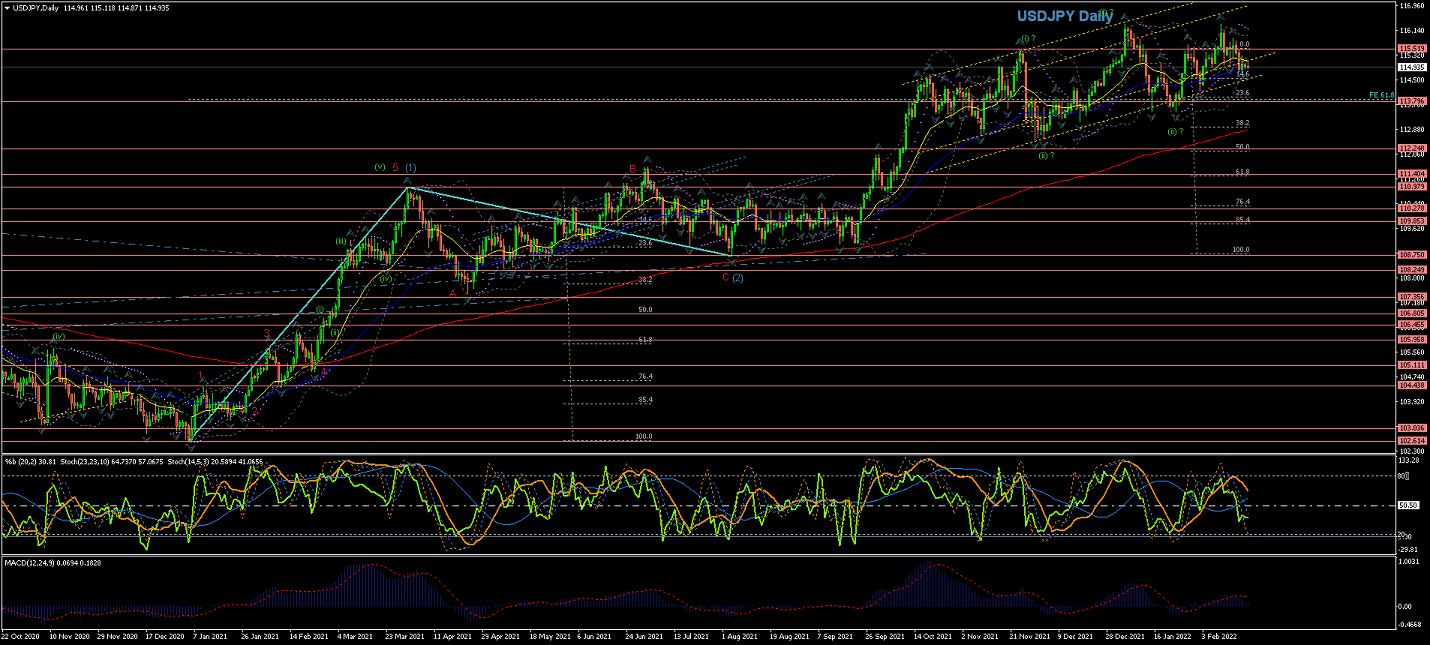This screenshot has height=645, width=1430.
Task: Click the blue (2) wave label
Action: (x=737, y=277)
